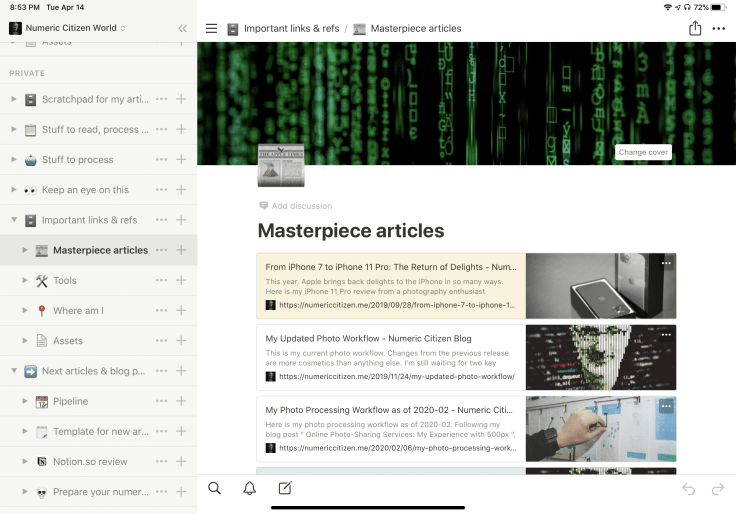Viewport: 736px width, 514px height.
Task: Open page options ellipsis in top bar
Action: 718,29
